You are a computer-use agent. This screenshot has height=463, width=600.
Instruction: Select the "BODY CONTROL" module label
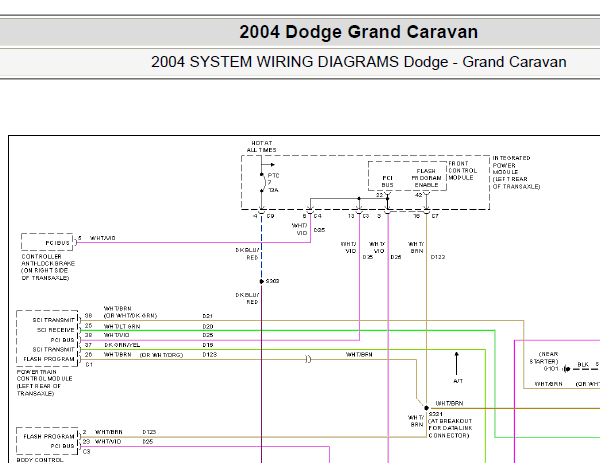[x=39, y=460]
